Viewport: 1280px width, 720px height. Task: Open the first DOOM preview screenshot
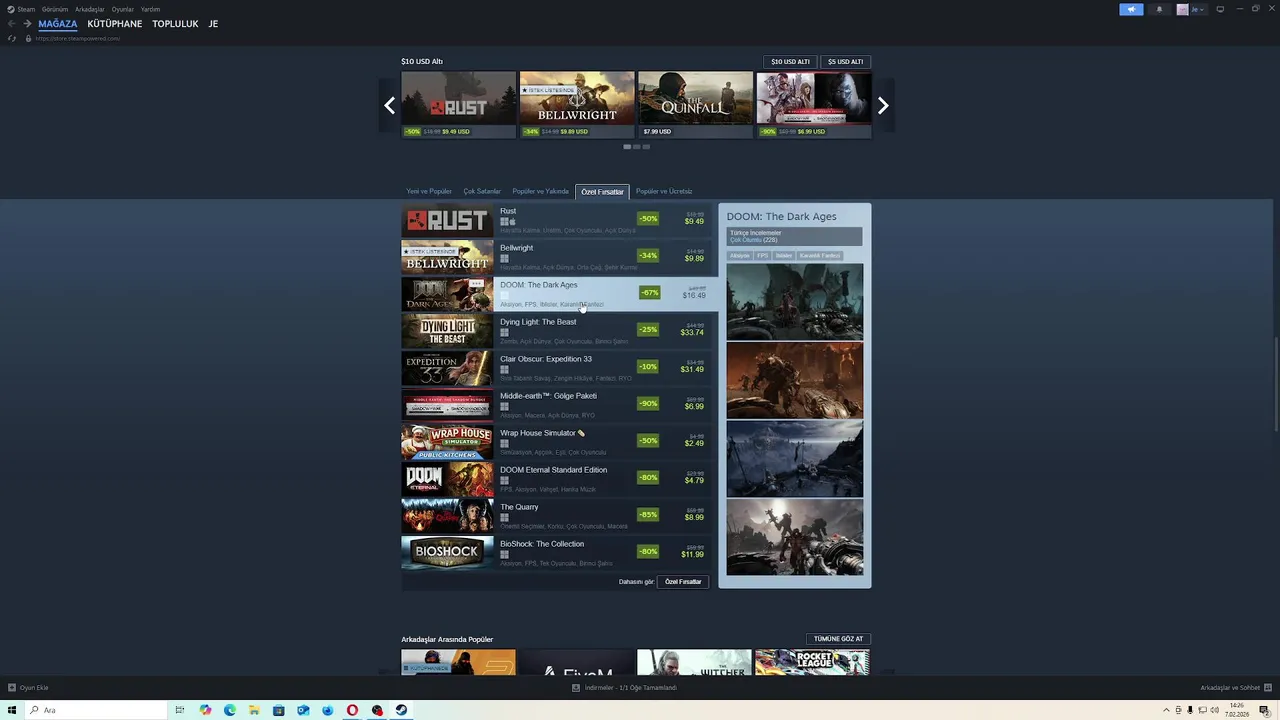pos(795,302)
